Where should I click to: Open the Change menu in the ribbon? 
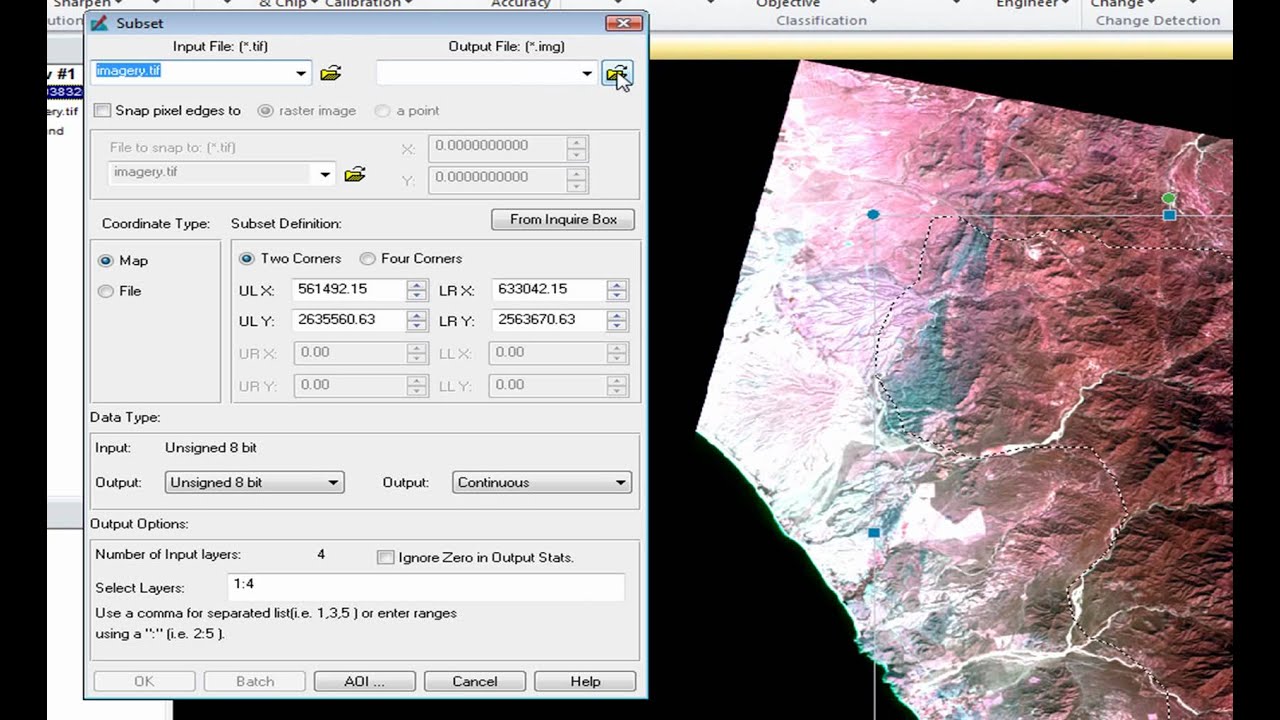1122,4
